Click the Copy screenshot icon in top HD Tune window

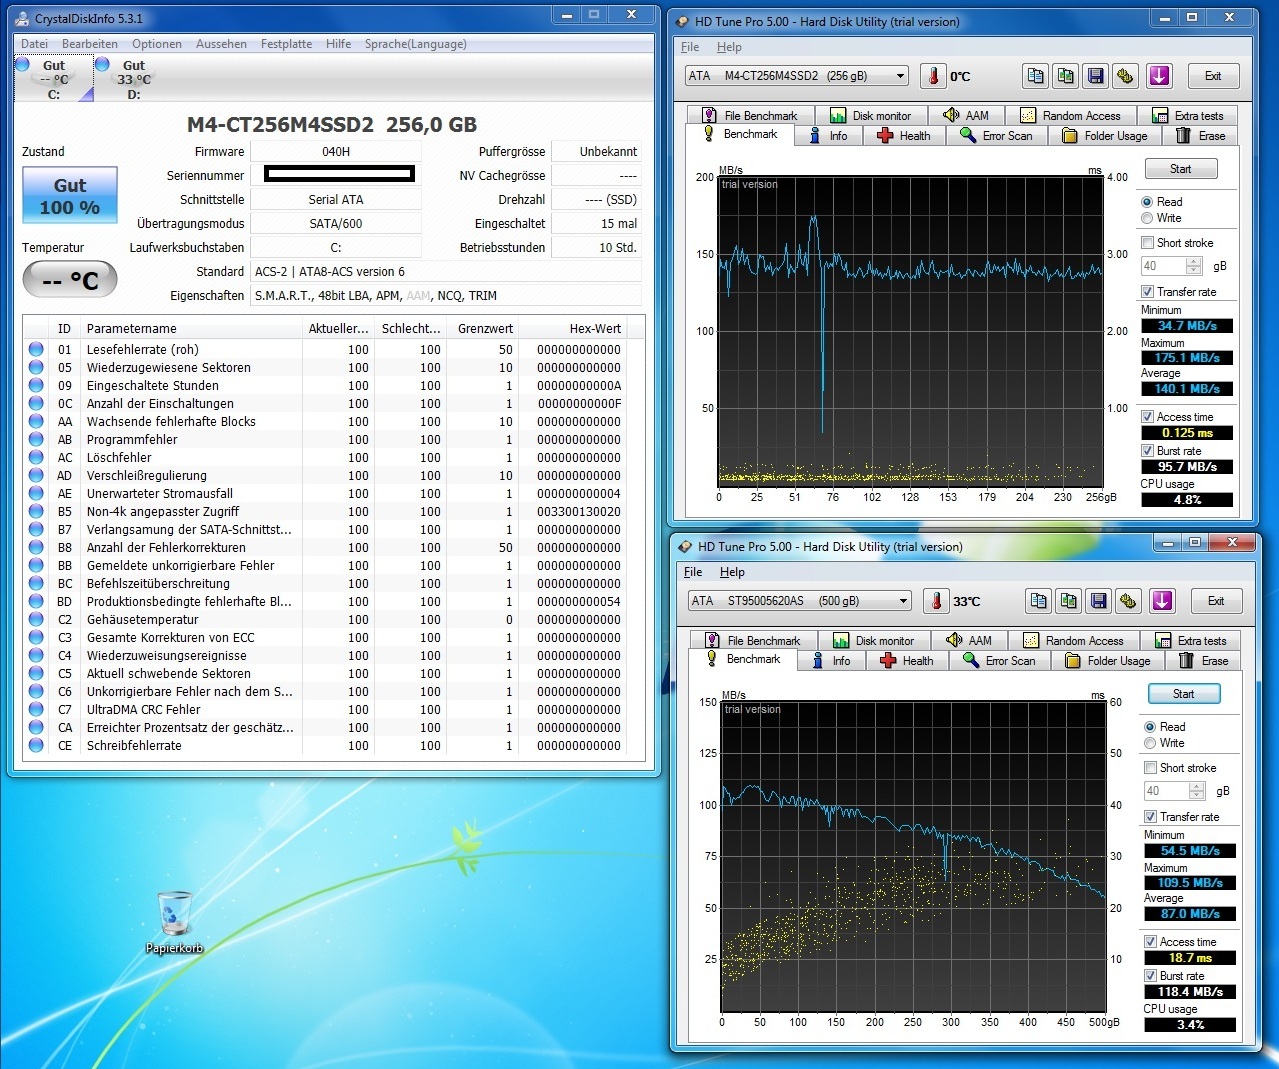click(1066, 76)
